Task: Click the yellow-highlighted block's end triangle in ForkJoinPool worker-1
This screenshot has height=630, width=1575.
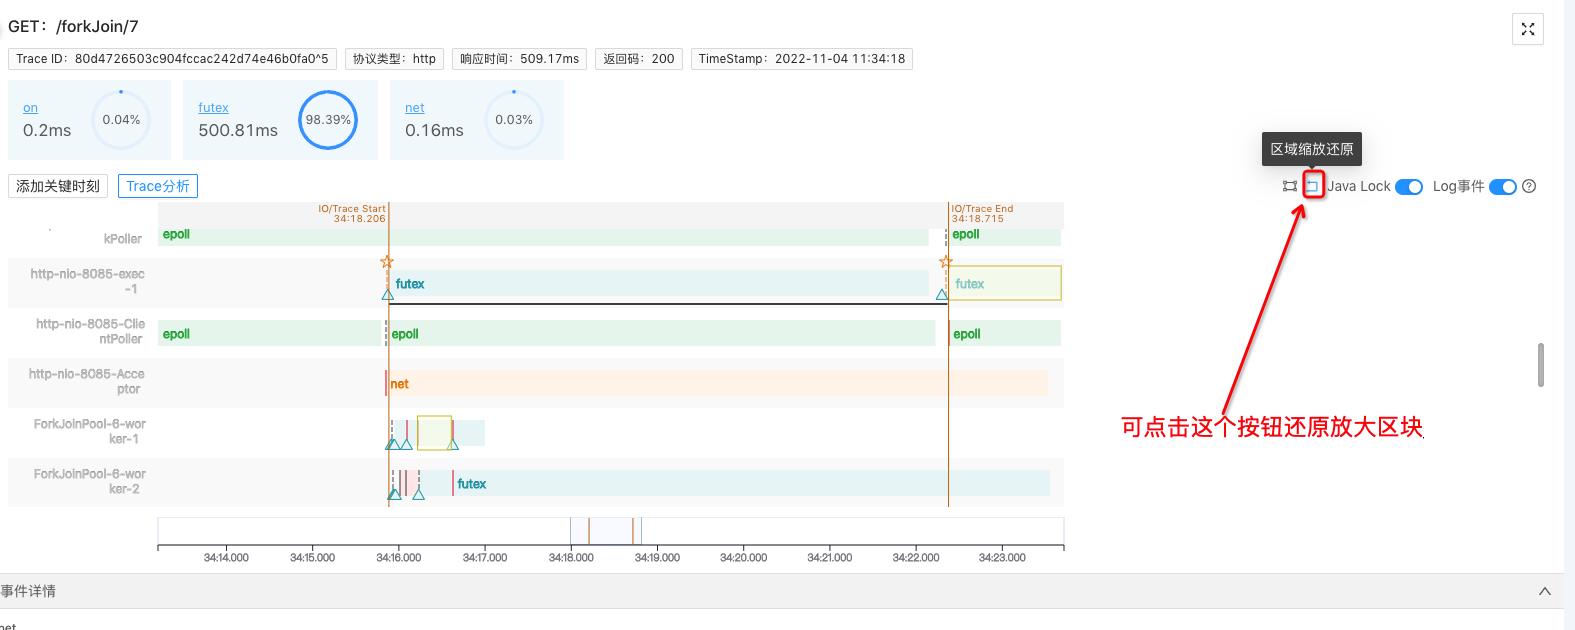Action: point(453,444)
